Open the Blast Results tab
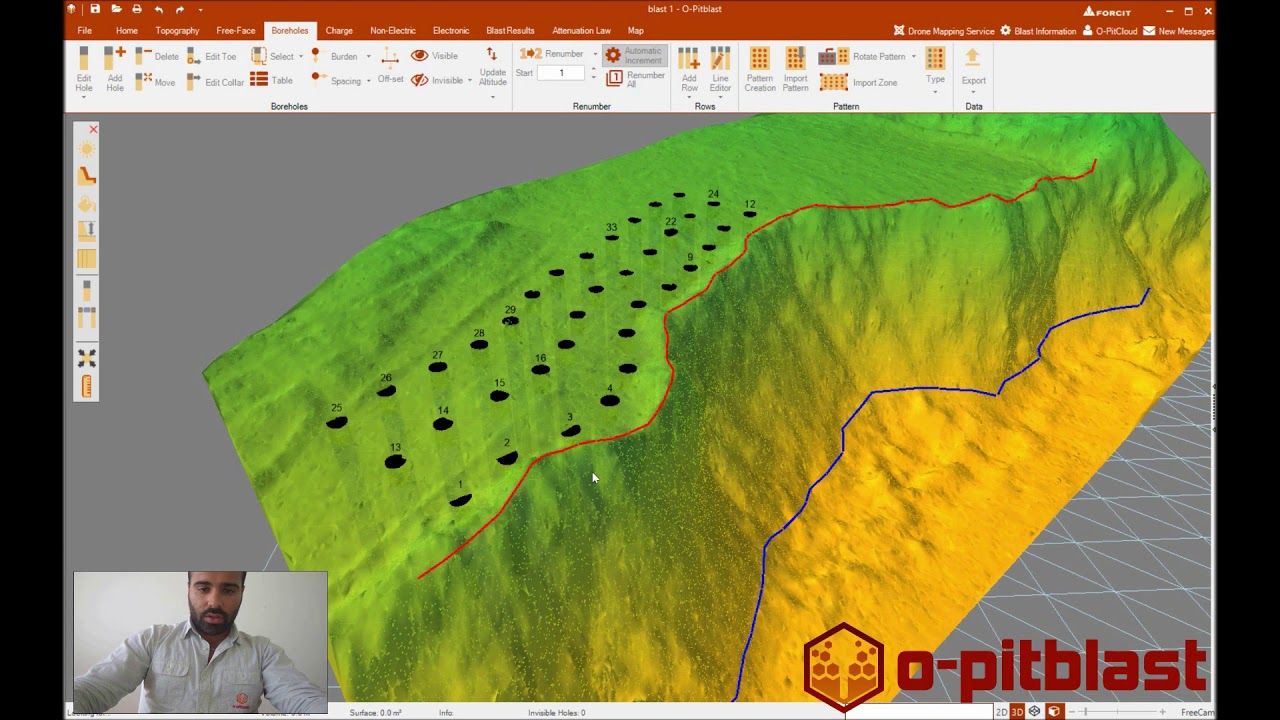The width and height of the screenshot is (1280, 720). pos(510,31)
